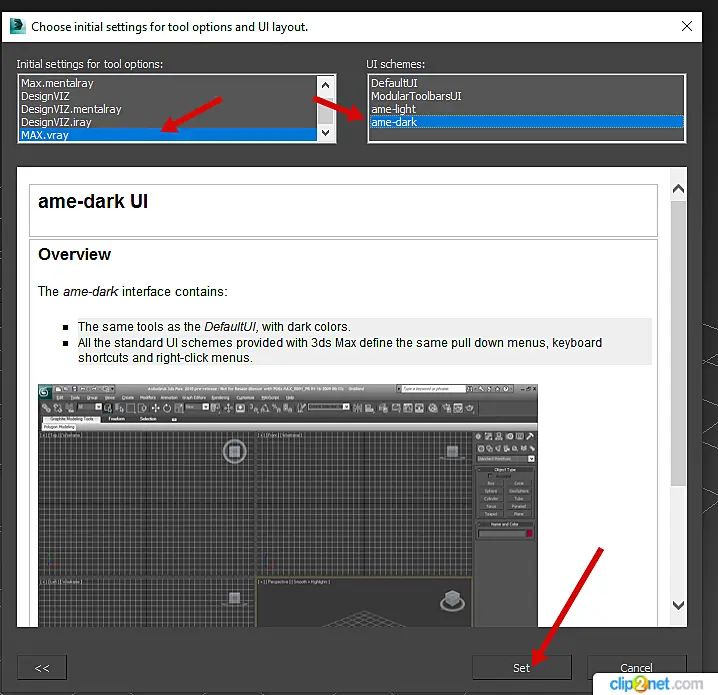Choose ame-dark UI scheme
Viewport: 718px width, 695px height.
point(526,122)
